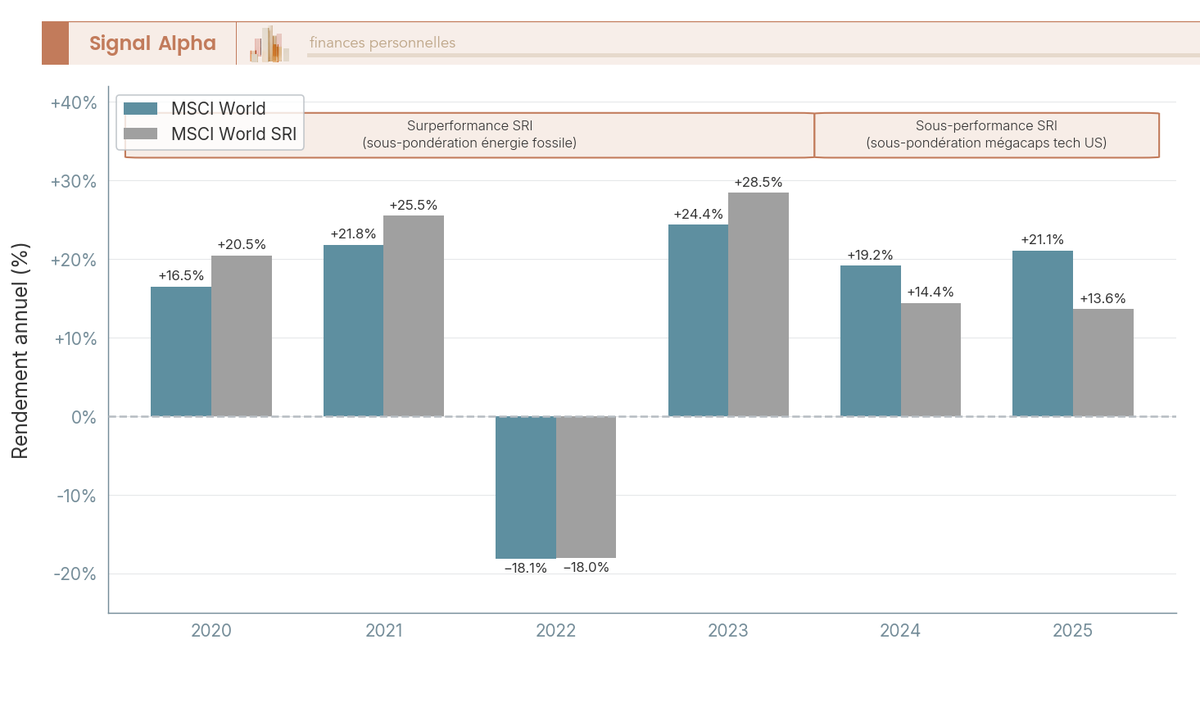
Task: Click the MSCI World SRI legend color swatch
Action: click(141, 134)
